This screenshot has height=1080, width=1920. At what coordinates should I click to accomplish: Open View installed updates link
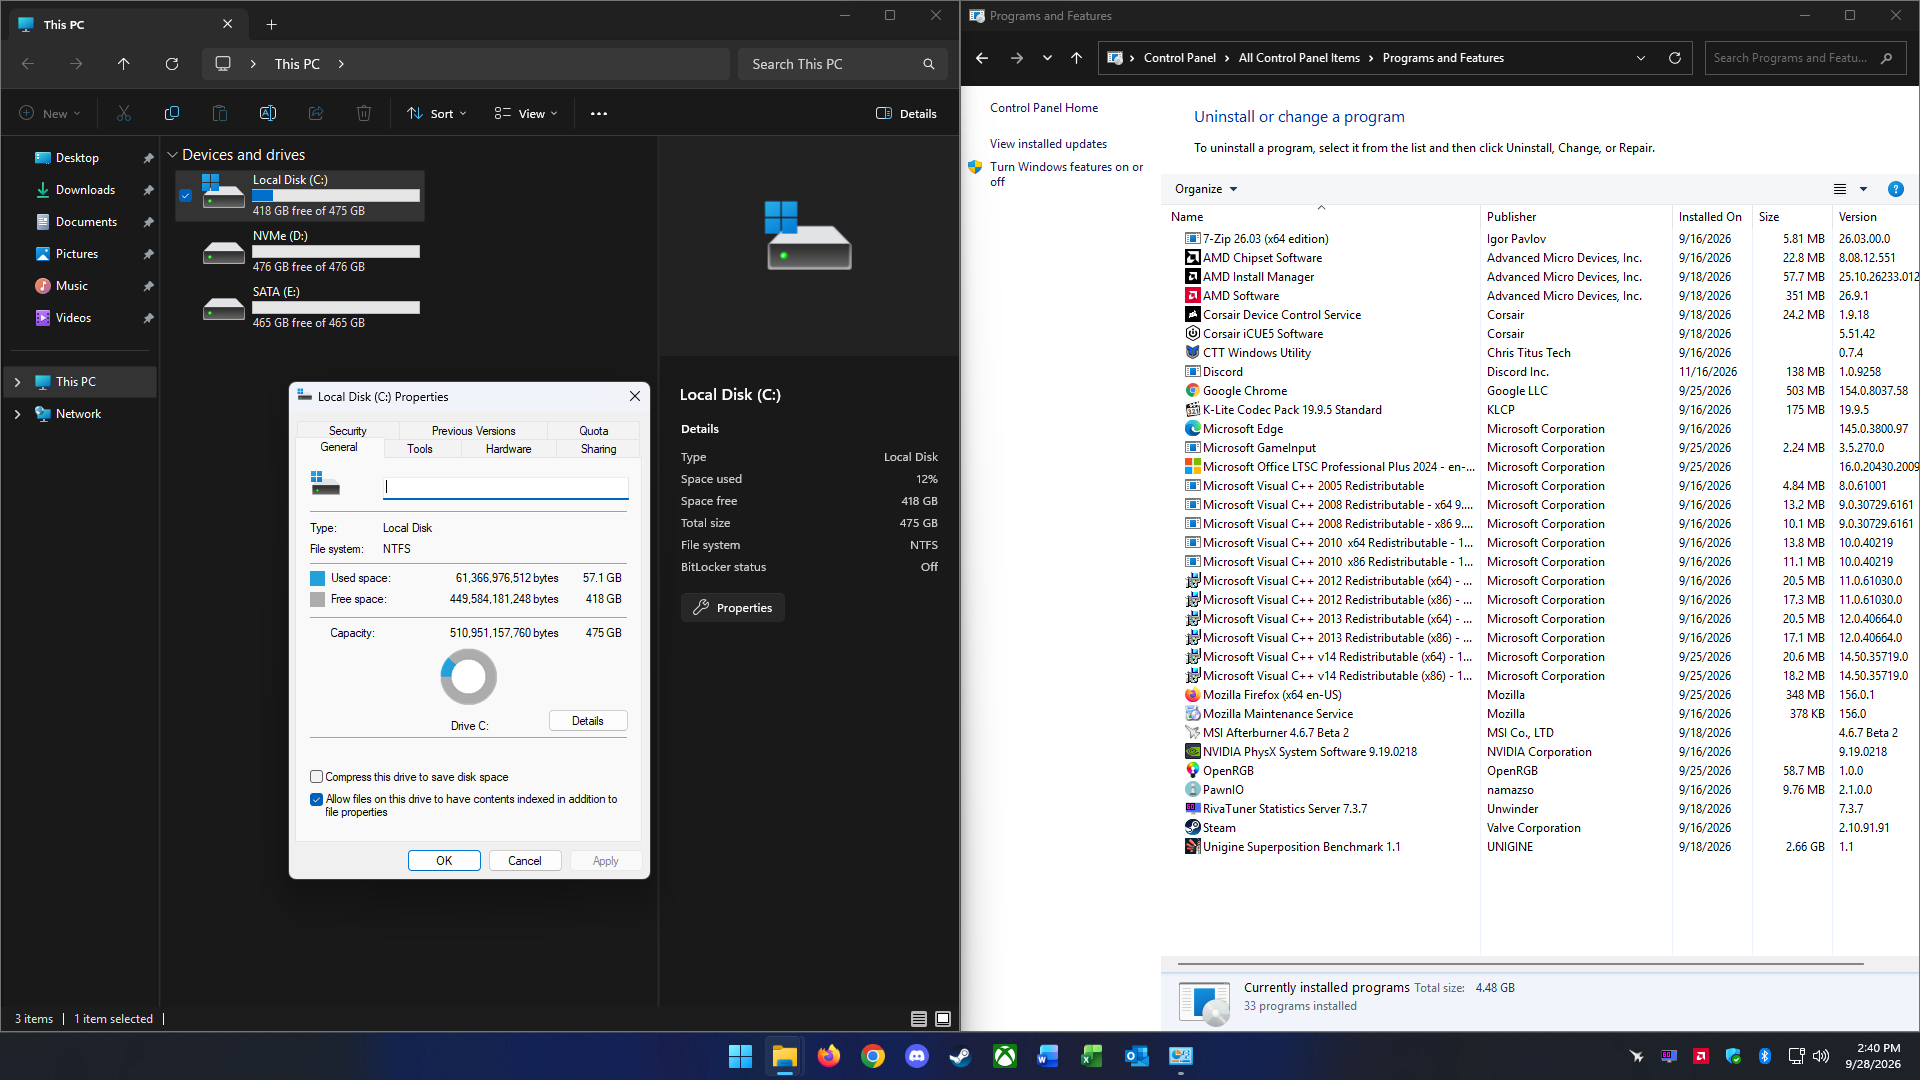pos(1048,144)
